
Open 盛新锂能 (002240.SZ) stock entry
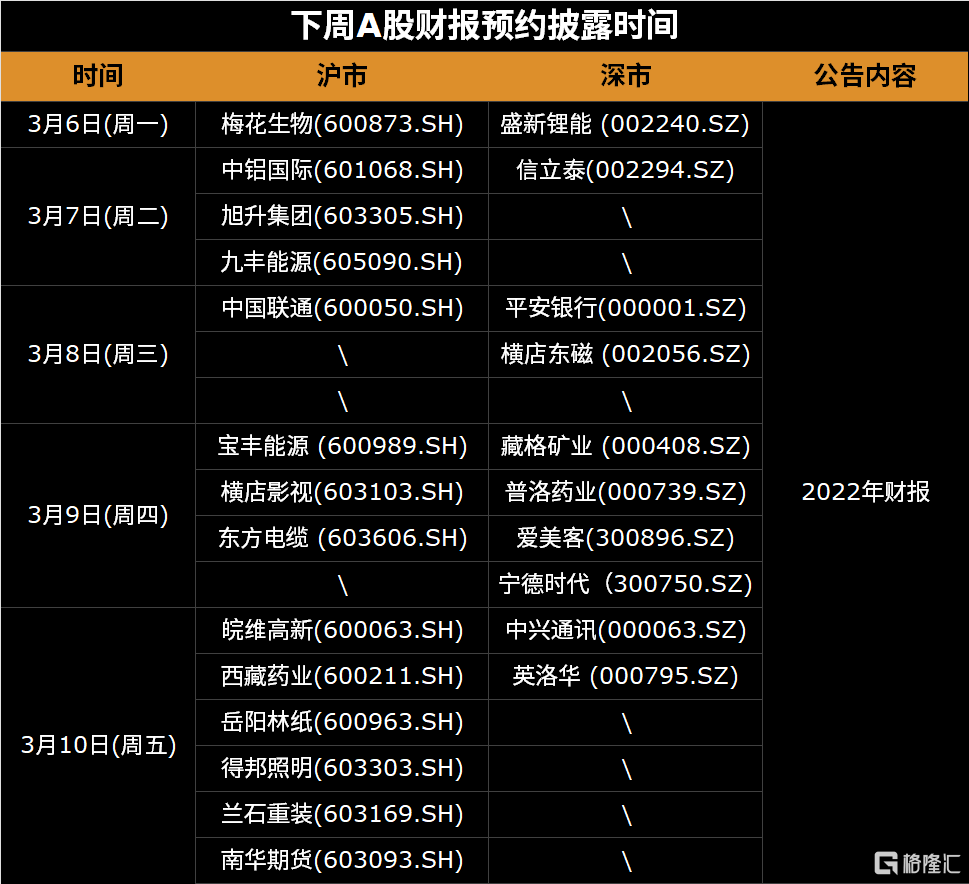click(626, 124)
